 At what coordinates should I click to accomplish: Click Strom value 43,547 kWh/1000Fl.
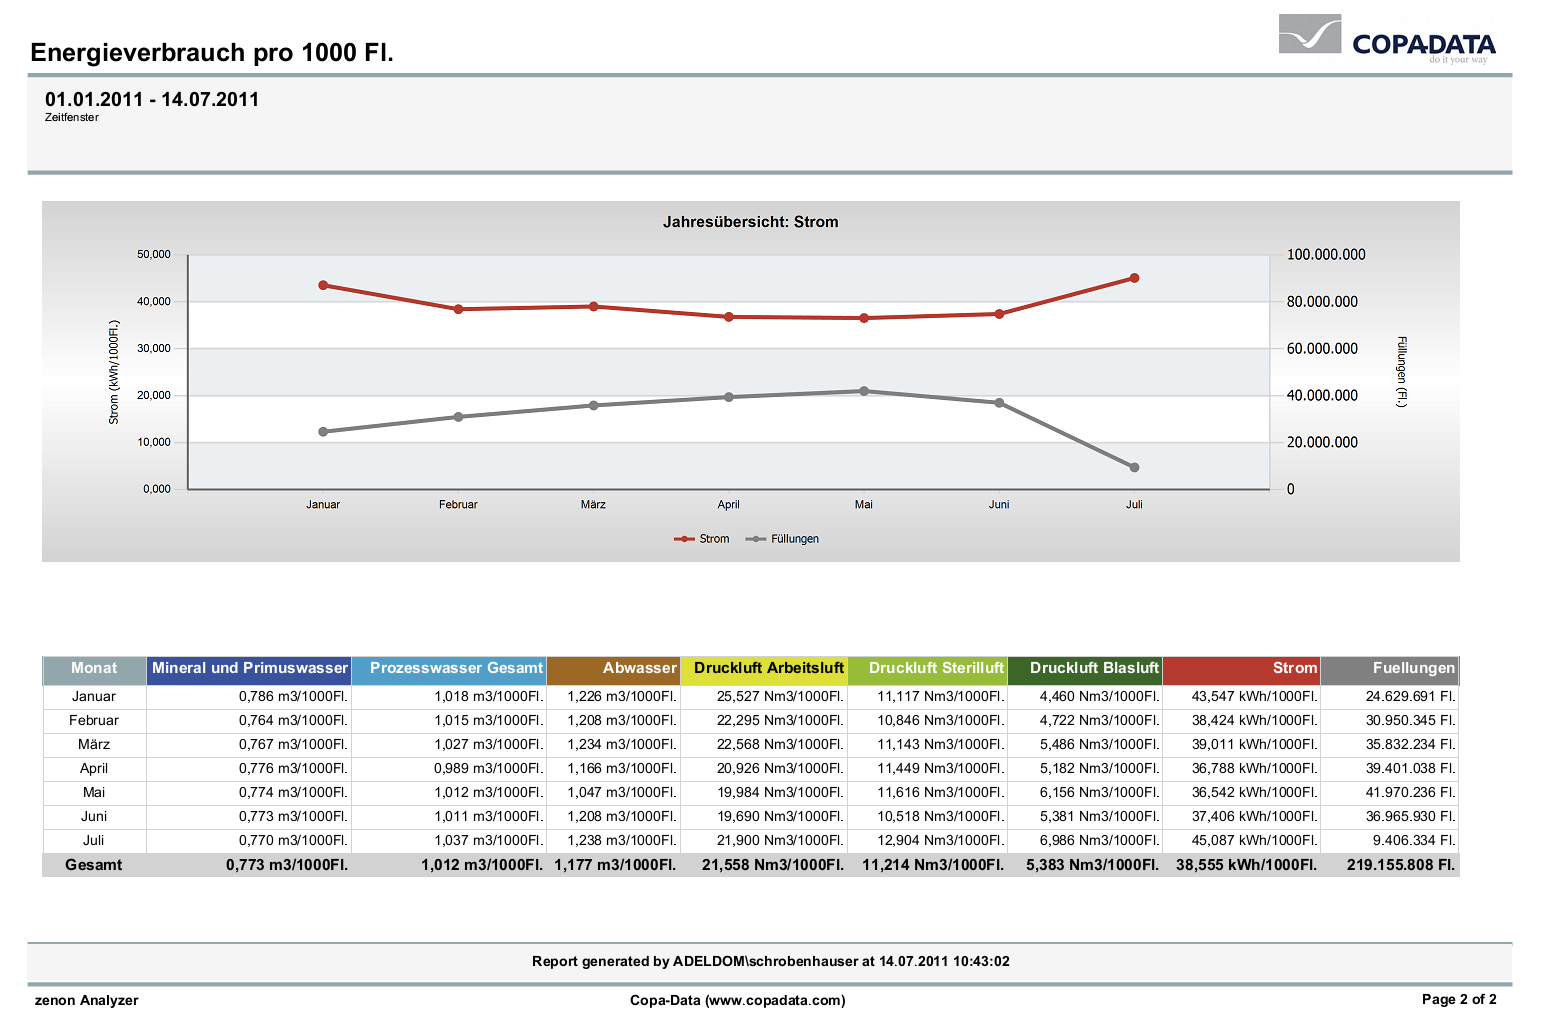1254,697
